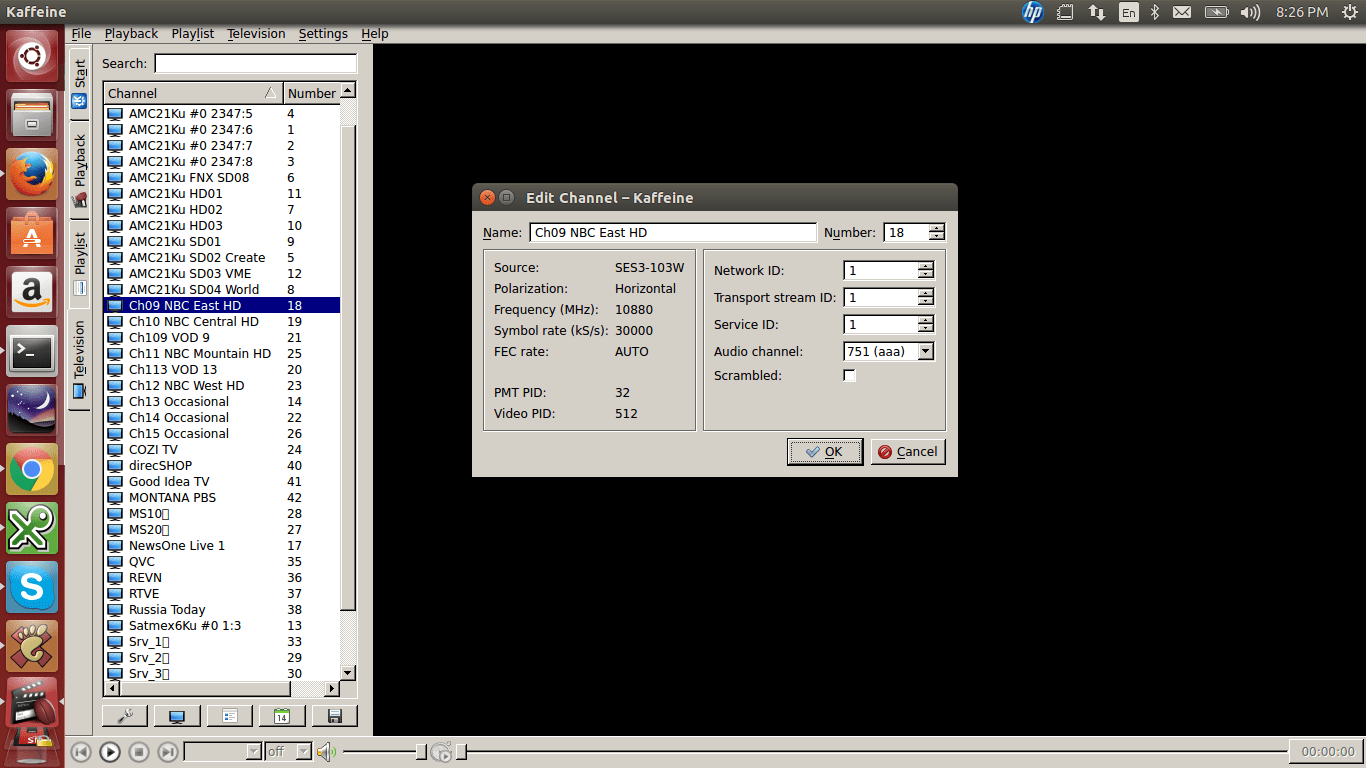Open the program guide list icon button
This screenshot has height=768, width=1366.
coord(230,716)
